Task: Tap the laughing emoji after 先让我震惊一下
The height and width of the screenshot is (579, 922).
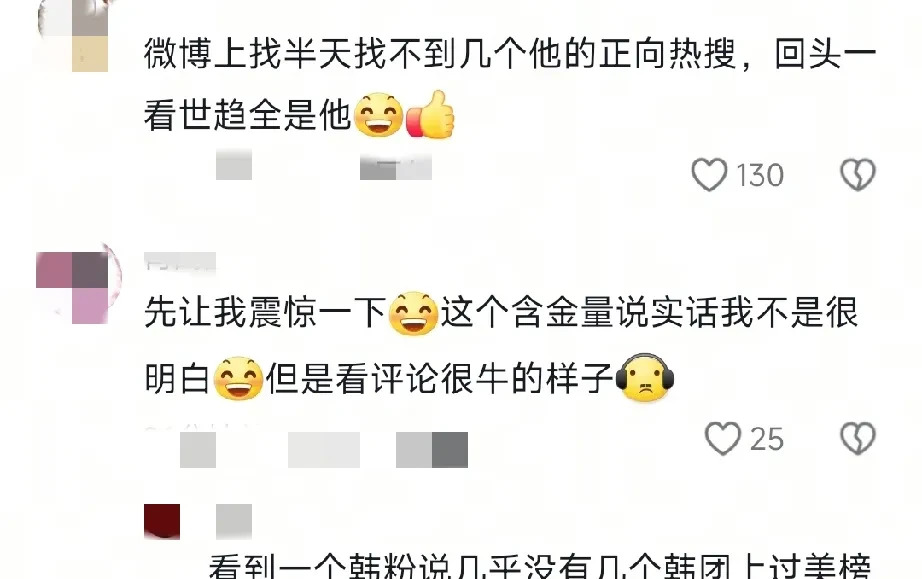Action: [414, 313]
